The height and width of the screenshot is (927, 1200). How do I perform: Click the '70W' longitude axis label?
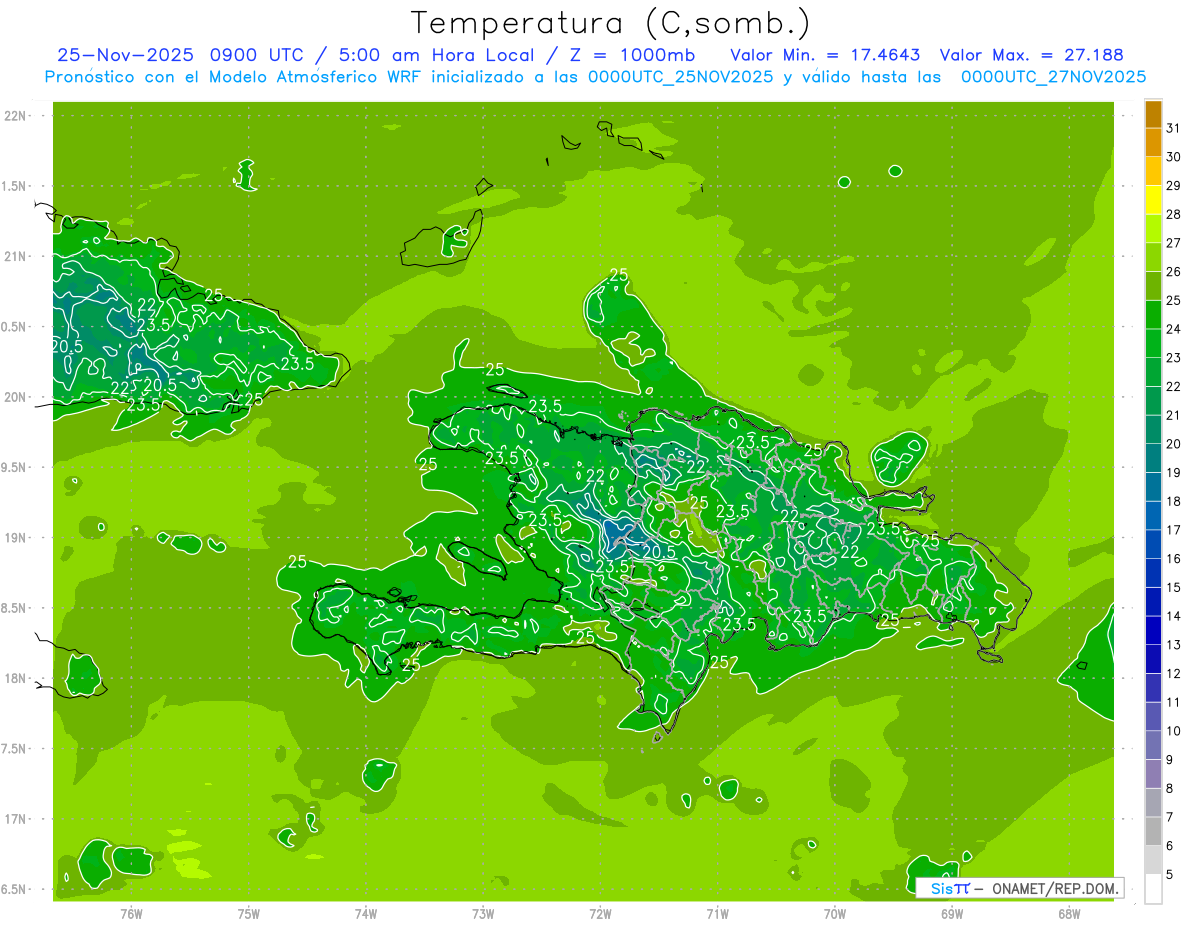(x=835, y=914)
